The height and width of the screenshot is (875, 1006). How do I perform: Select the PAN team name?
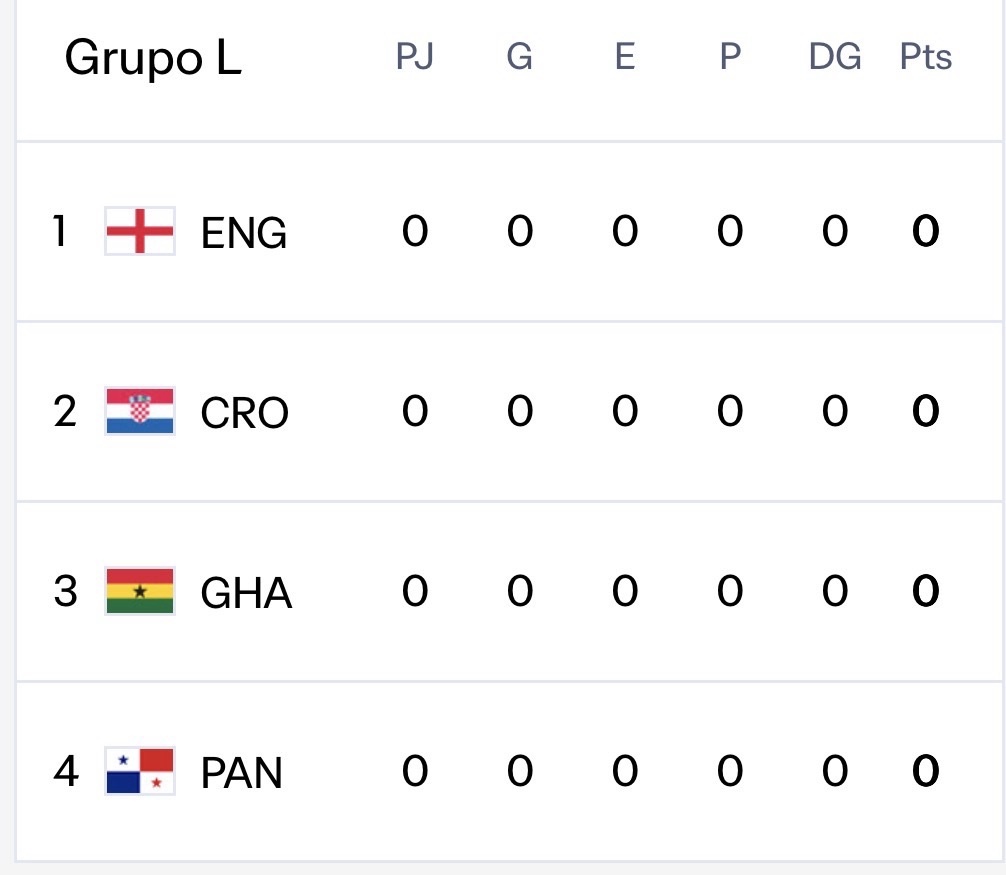point(242,773)
